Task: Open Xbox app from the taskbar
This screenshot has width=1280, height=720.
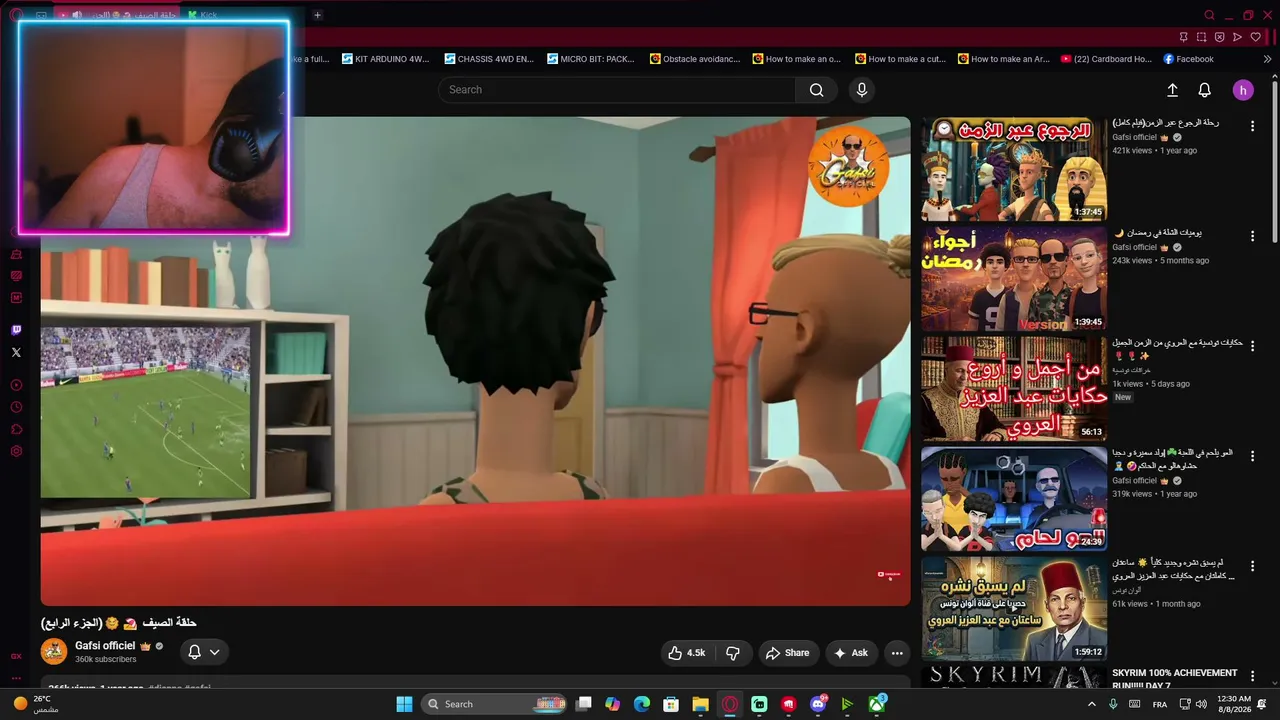Action: [x=877, y=704]
